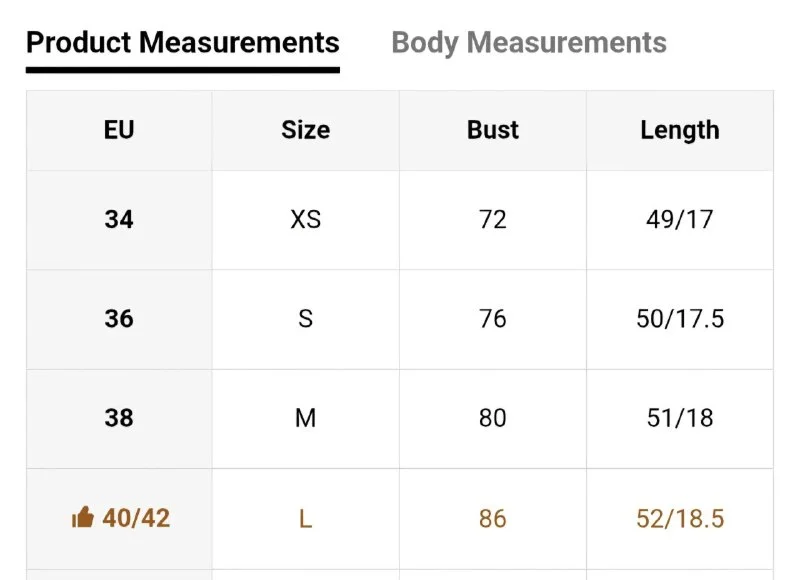Screen dimensions: 800x580
Task: Select the EU 38 row label
Action: tap(119, 418)
